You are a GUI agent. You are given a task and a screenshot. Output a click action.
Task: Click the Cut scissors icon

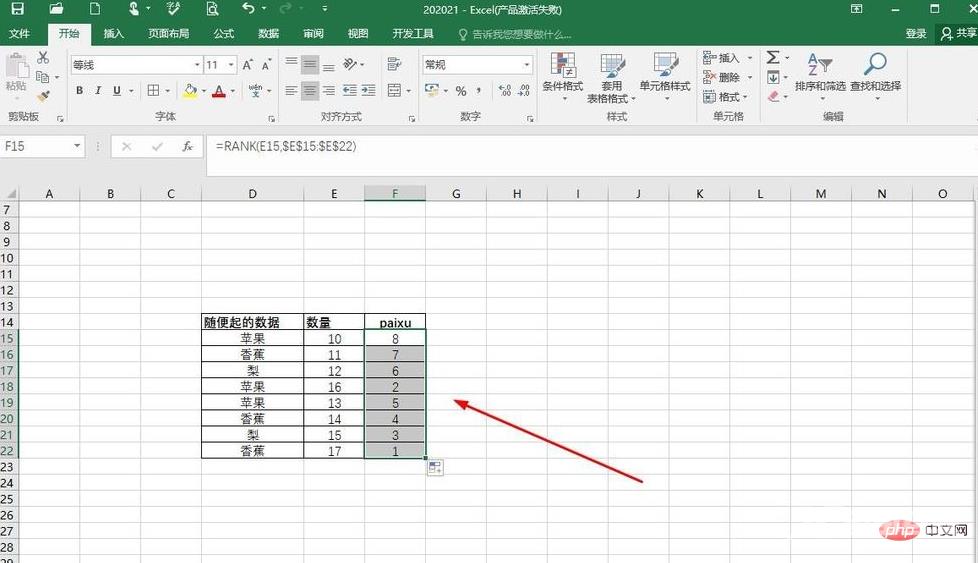tap(43, 58)
